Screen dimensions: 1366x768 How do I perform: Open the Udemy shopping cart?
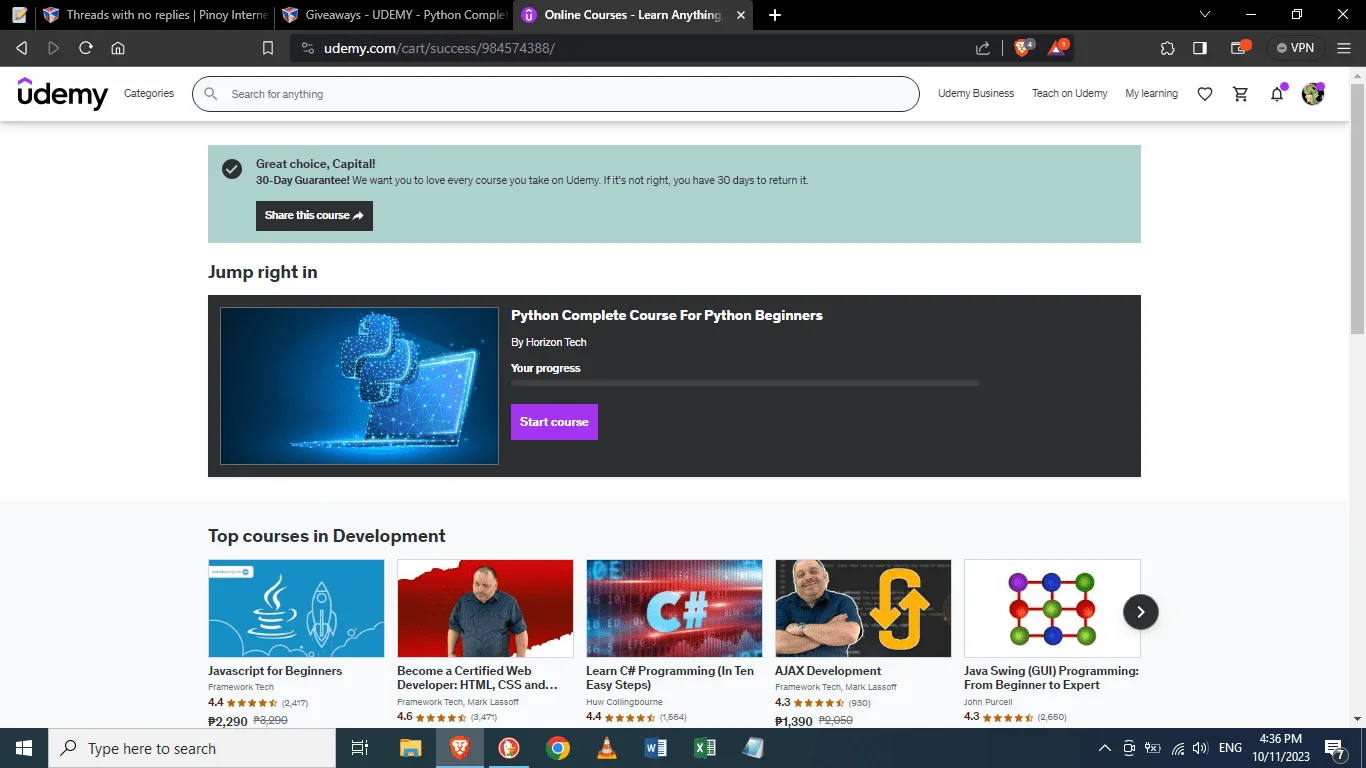click(x=1241, y=94)
